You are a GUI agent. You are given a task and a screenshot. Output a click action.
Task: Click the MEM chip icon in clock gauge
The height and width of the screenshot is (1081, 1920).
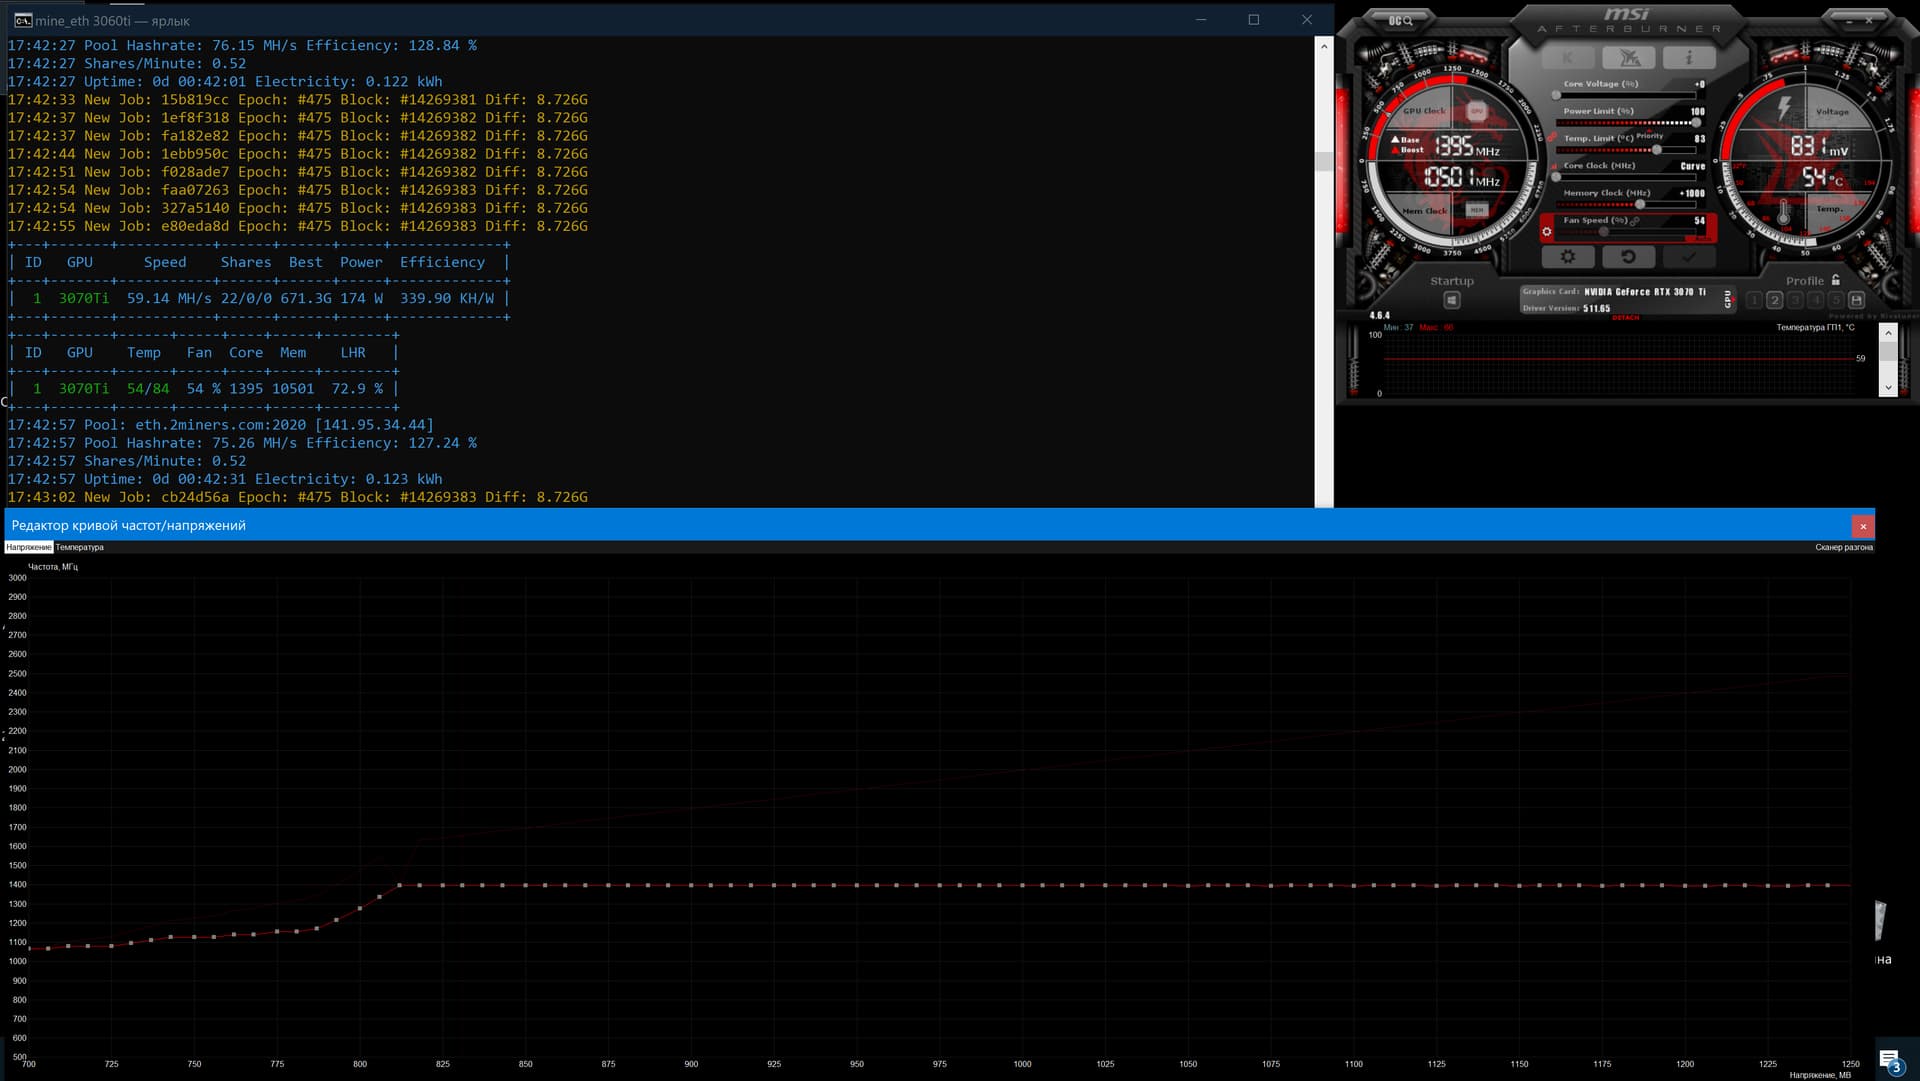1477,210
